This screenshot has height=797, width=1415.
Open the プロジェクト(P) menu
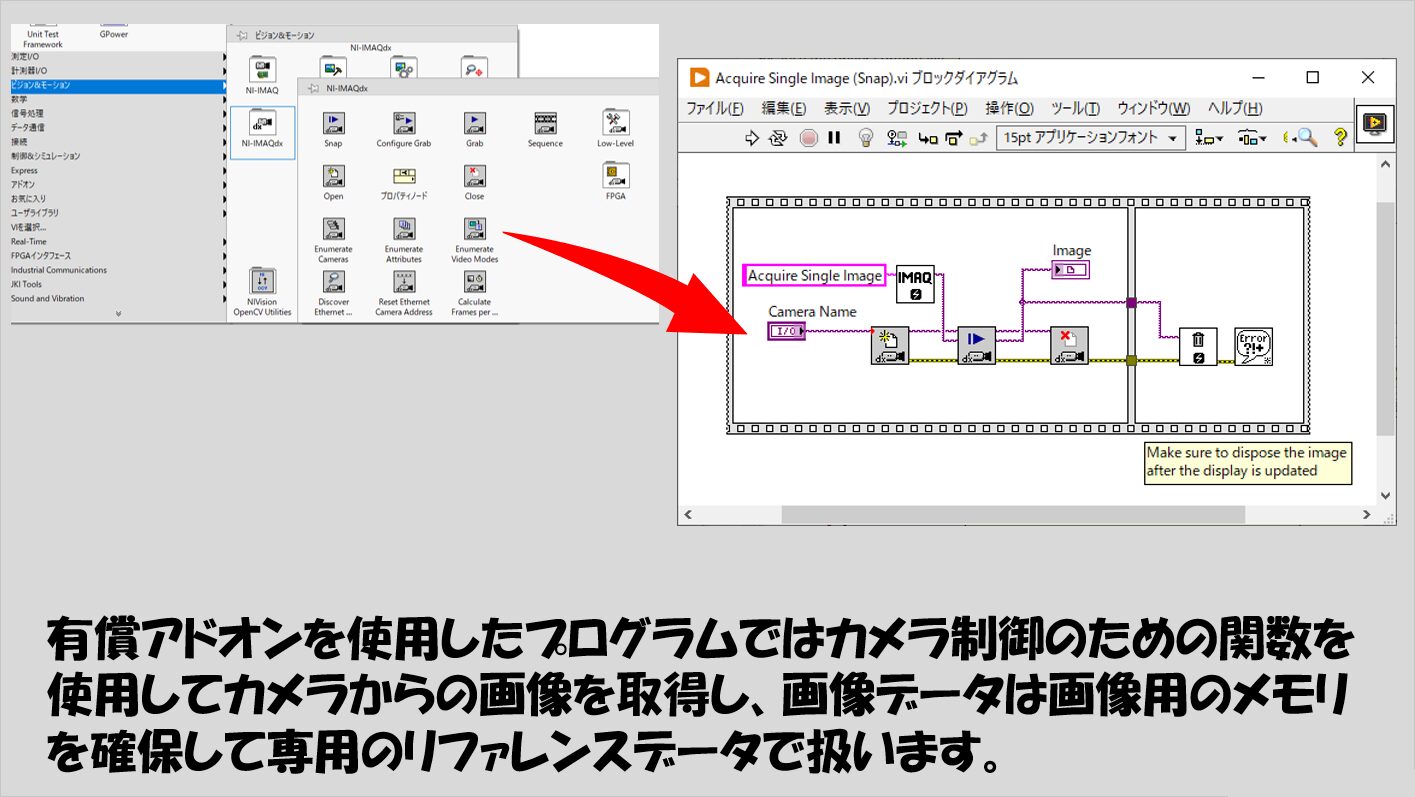927,108
